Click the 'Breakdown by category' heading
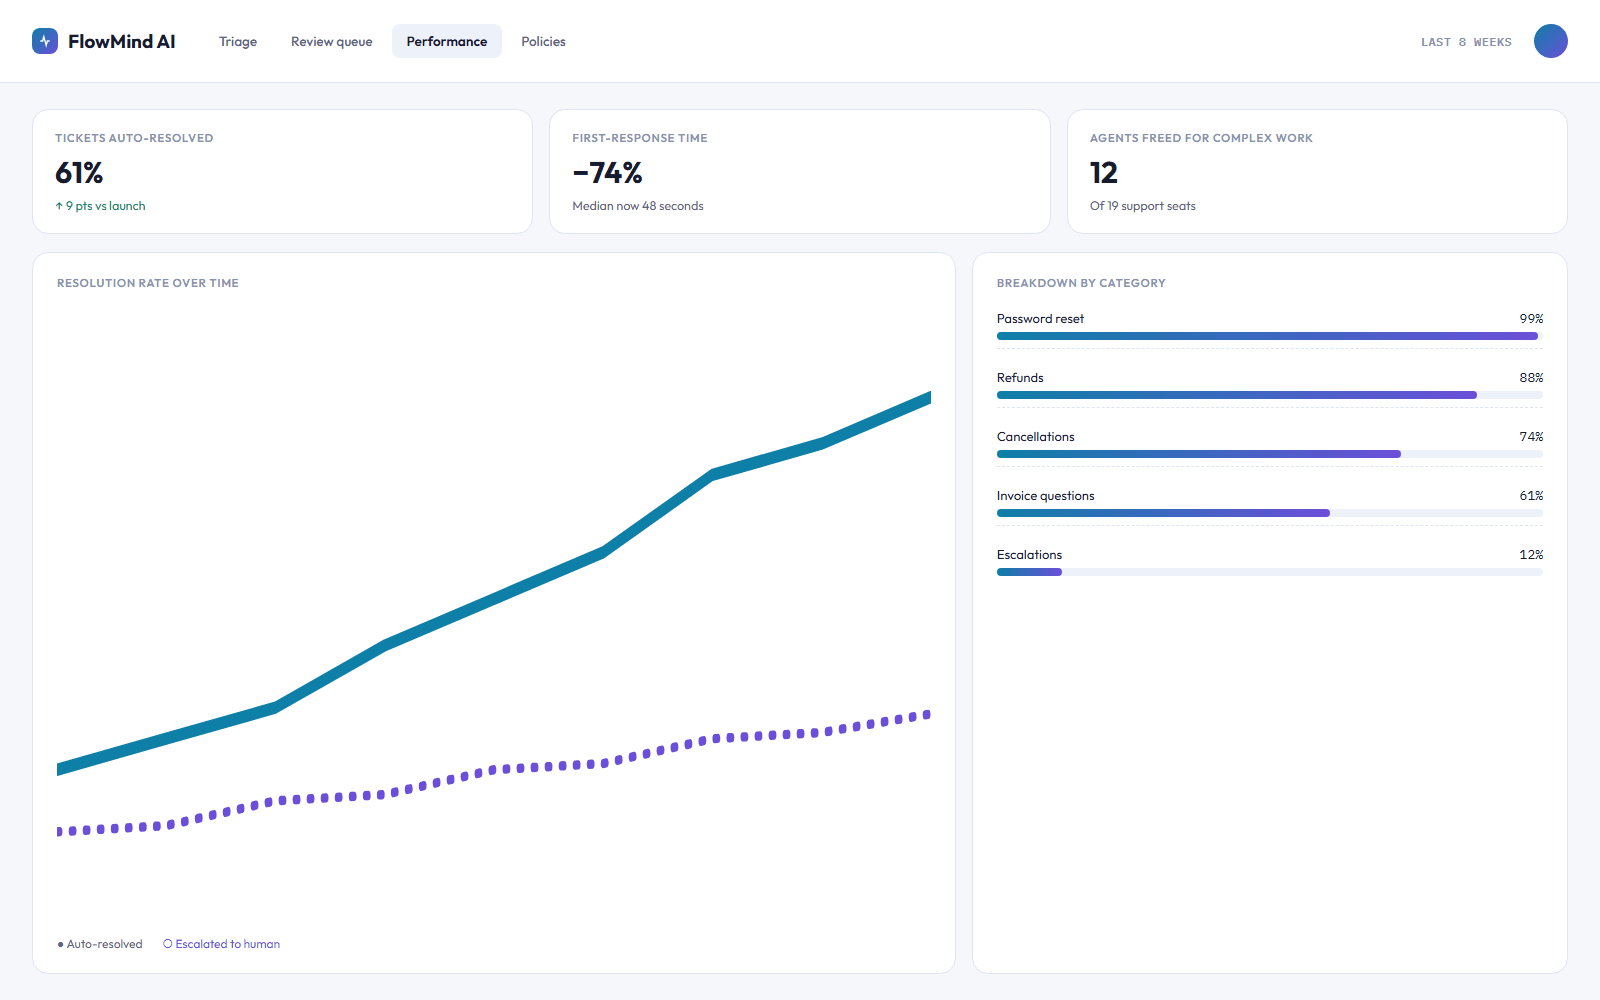Screen dimensions: 1600x1000 (x=1081, y=283)
